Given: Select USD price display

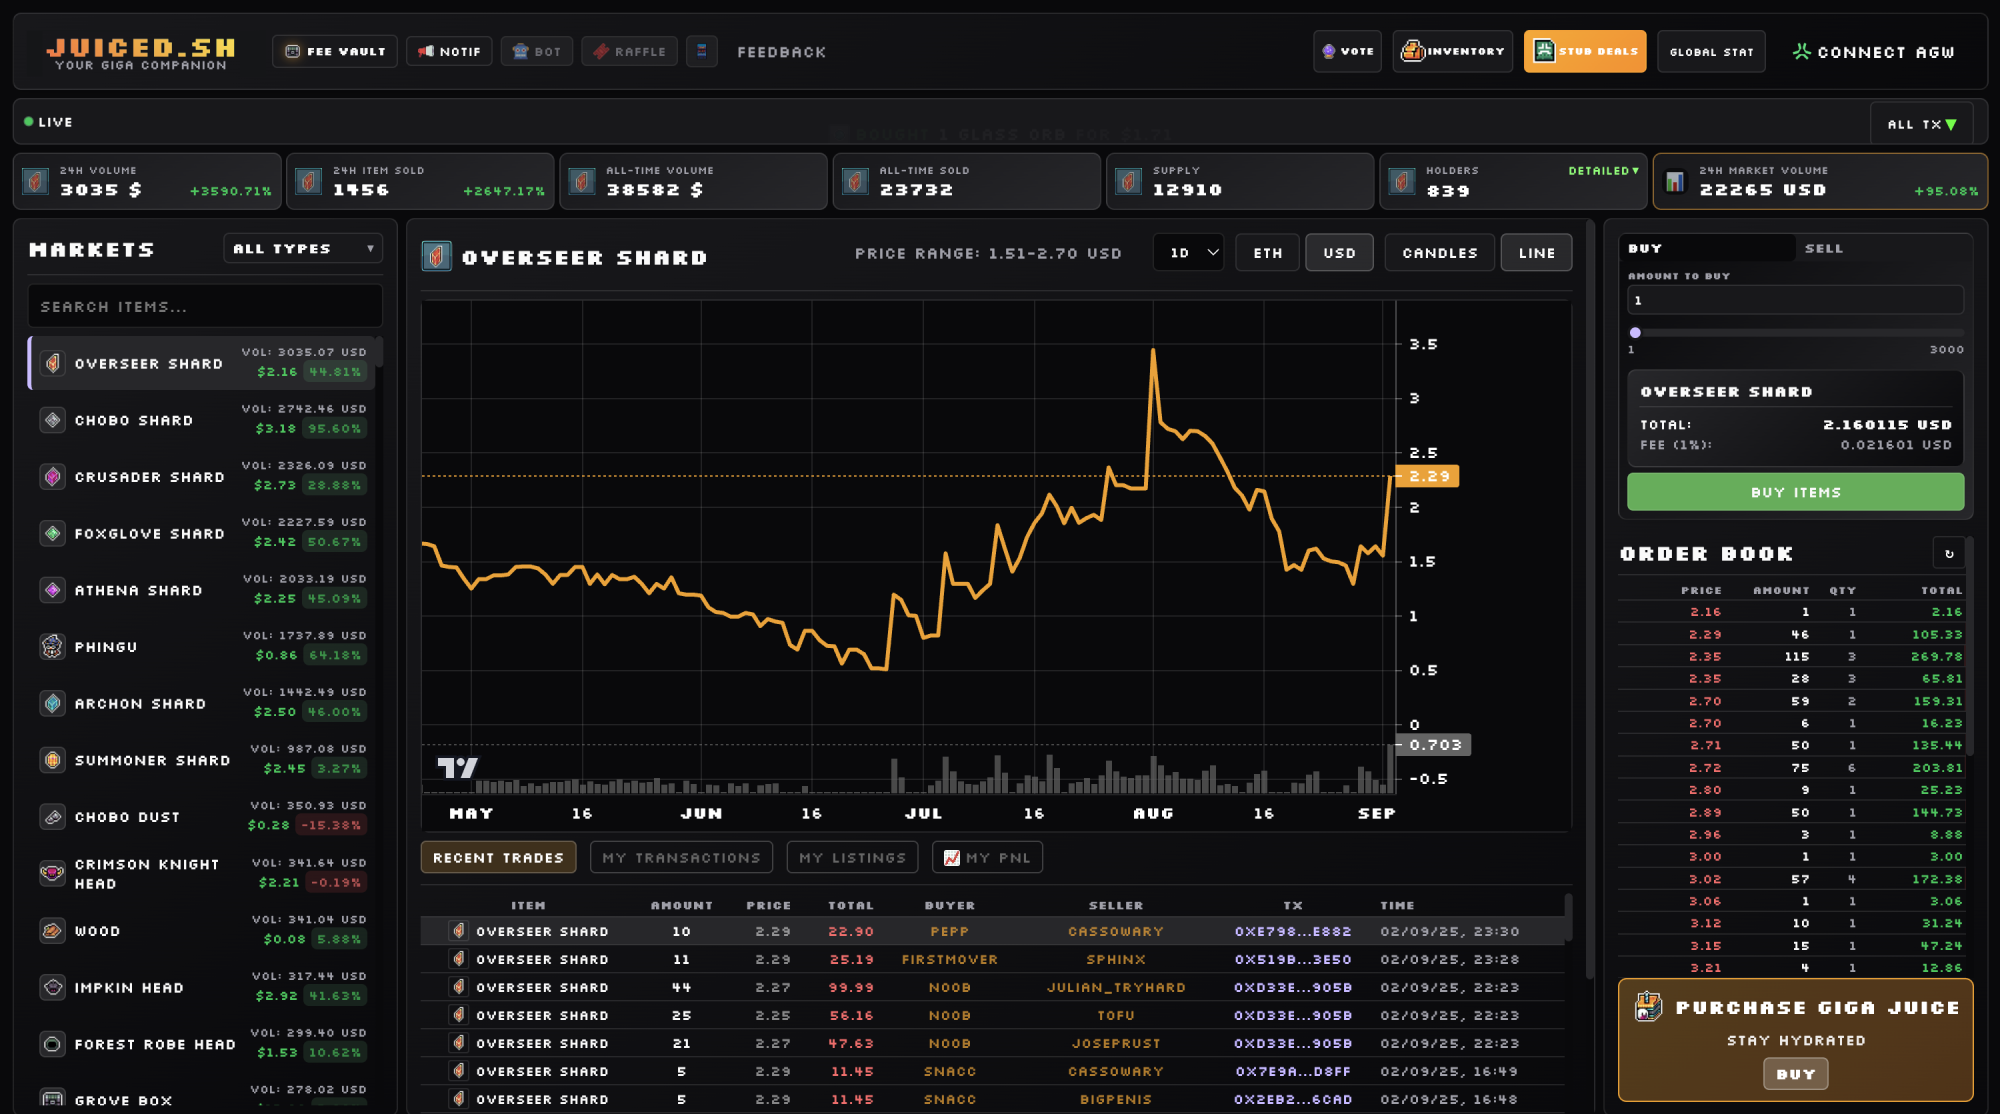Looking at the screenshot, I should (x=1339, y=253).
